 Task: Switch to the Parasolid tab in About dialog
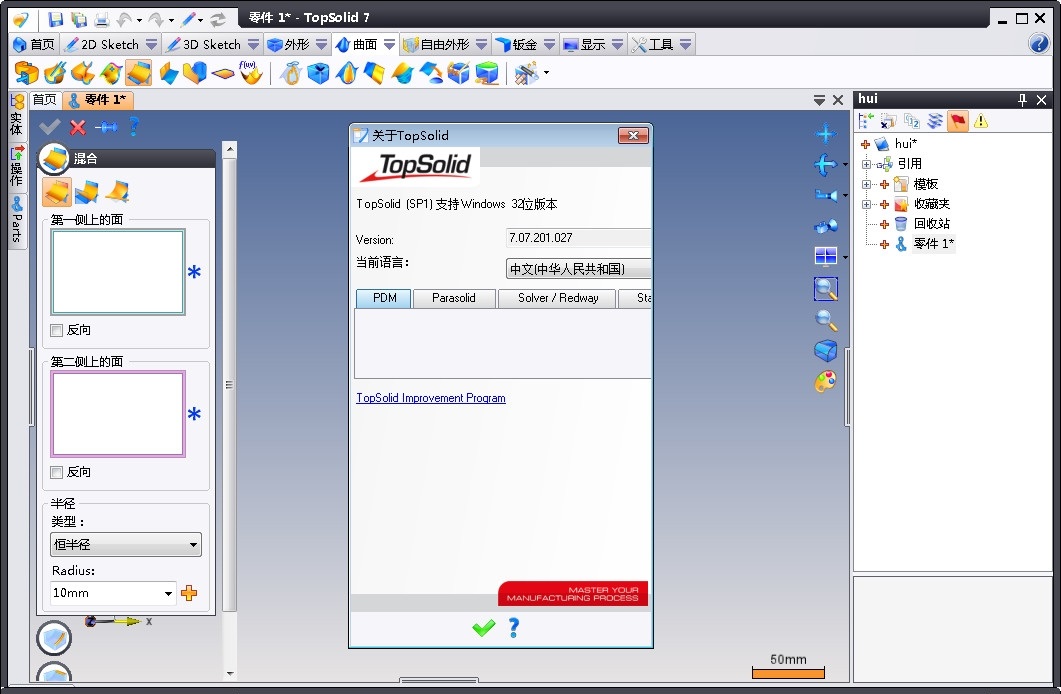pos(453,298)
